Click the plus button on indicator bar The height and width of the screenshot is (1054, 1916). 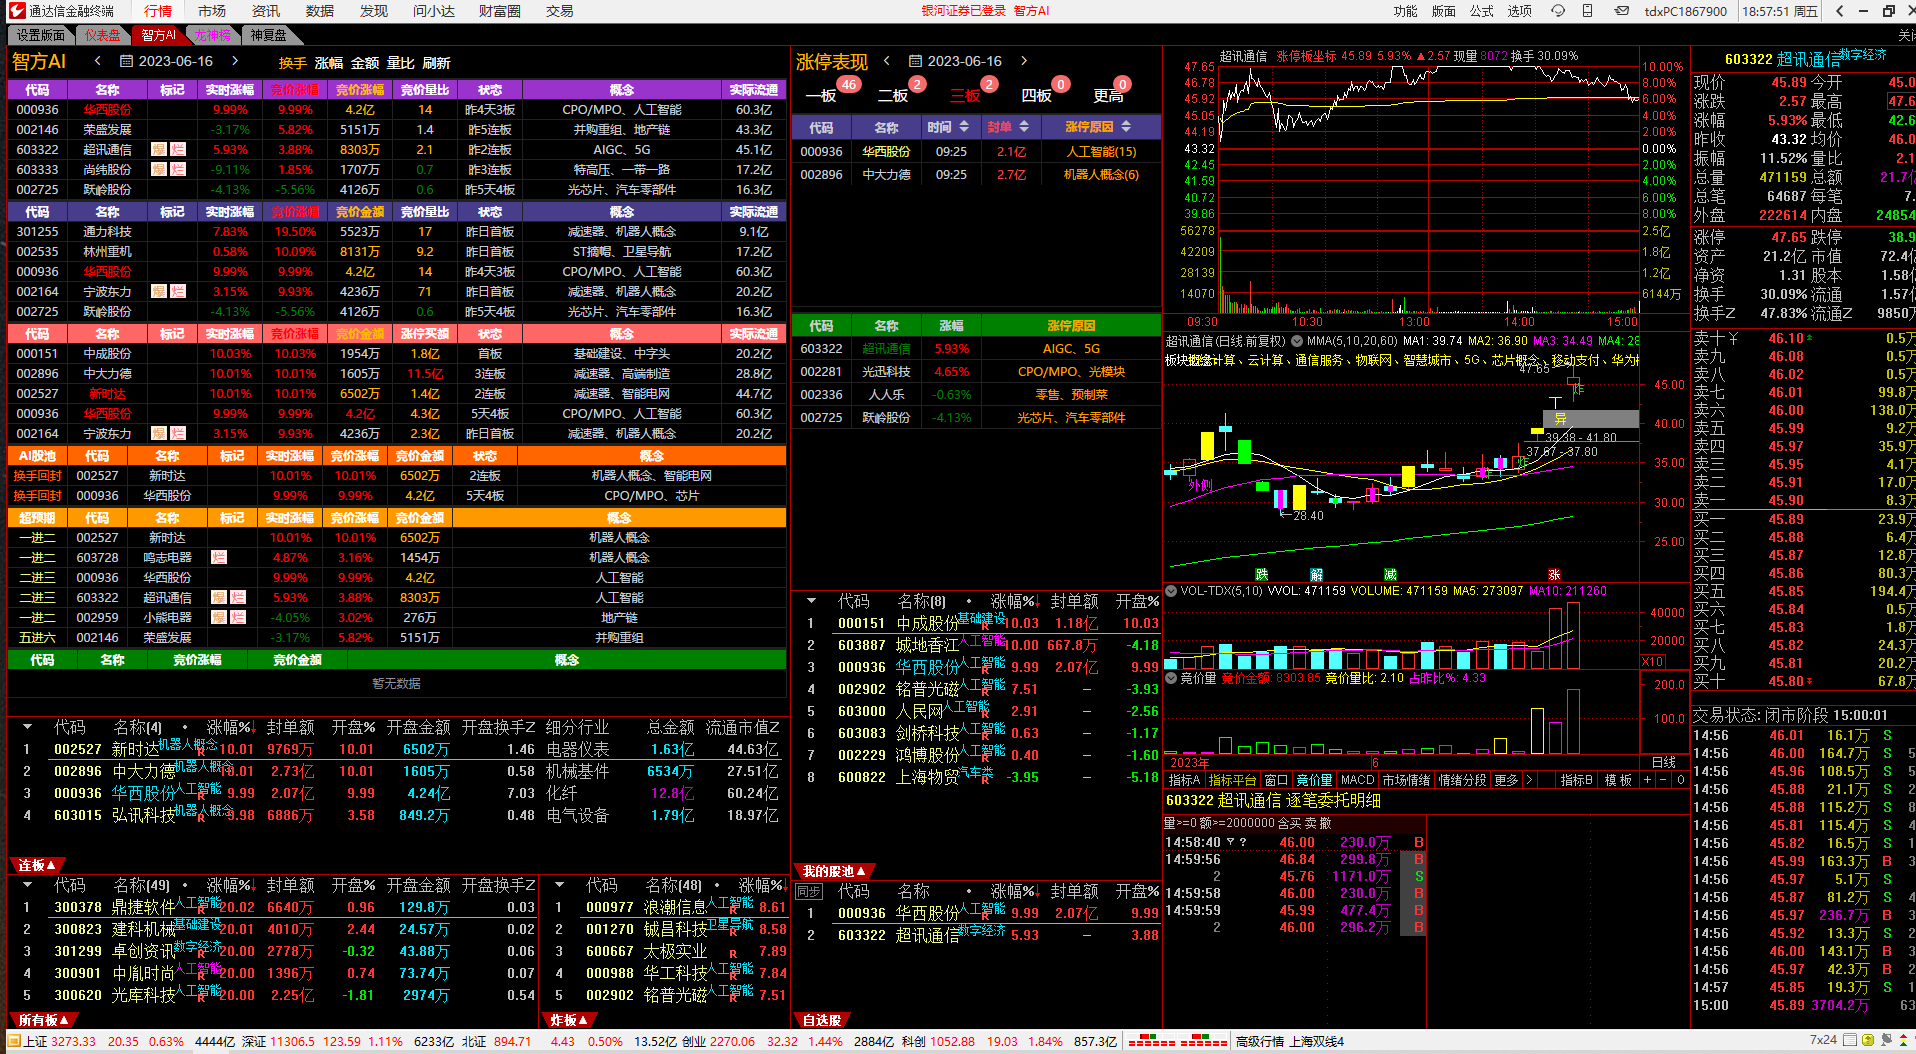[1647, 780]
